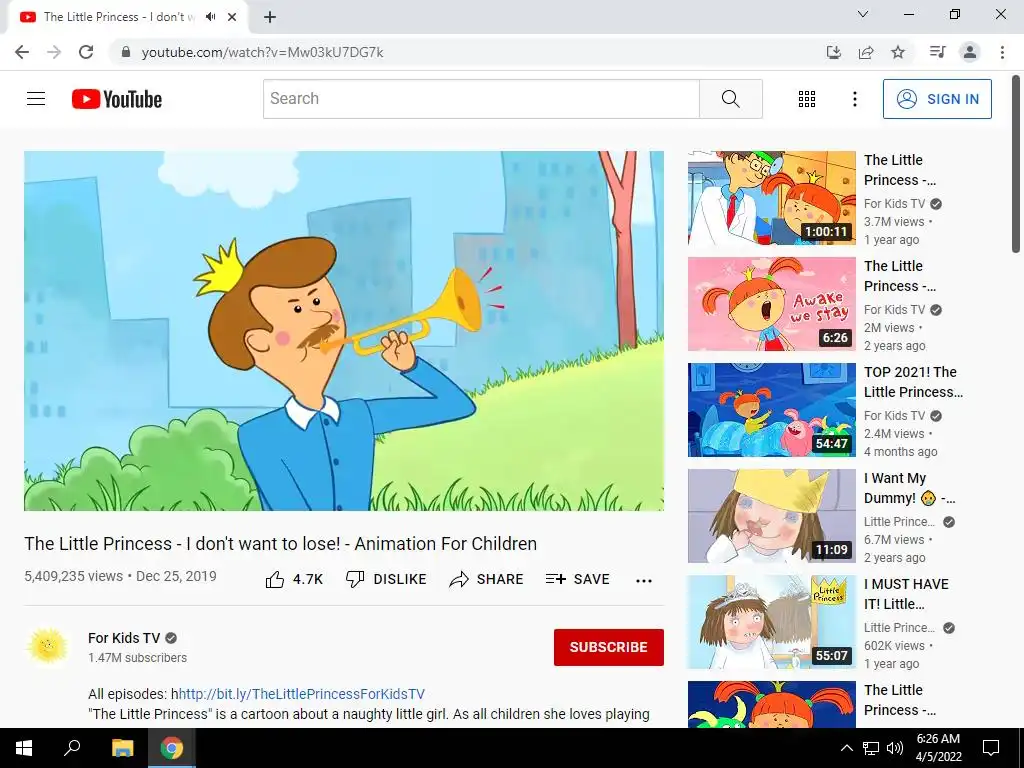Go to YouTube home via logo

tap(117, 99)
